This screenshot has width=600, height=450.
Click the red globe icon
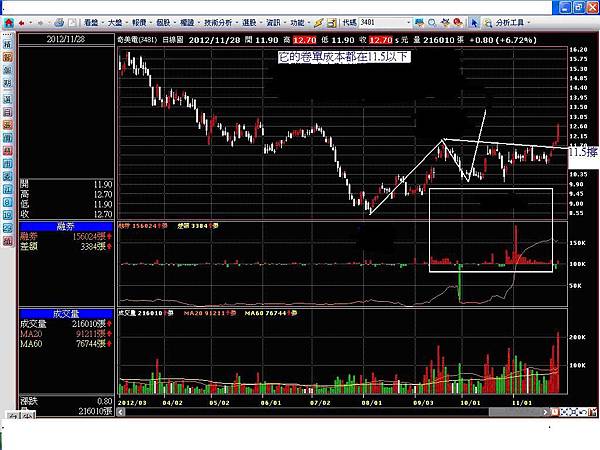(458, 23)
